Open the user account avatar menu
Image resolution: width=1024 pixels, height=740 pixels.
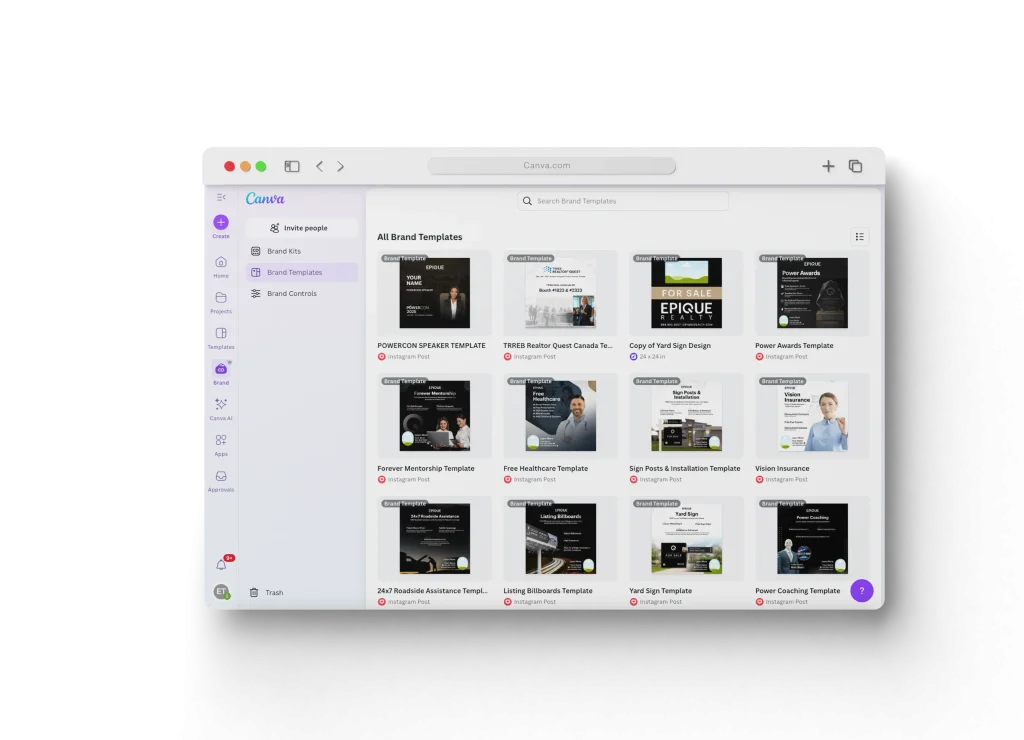[221, 592]
